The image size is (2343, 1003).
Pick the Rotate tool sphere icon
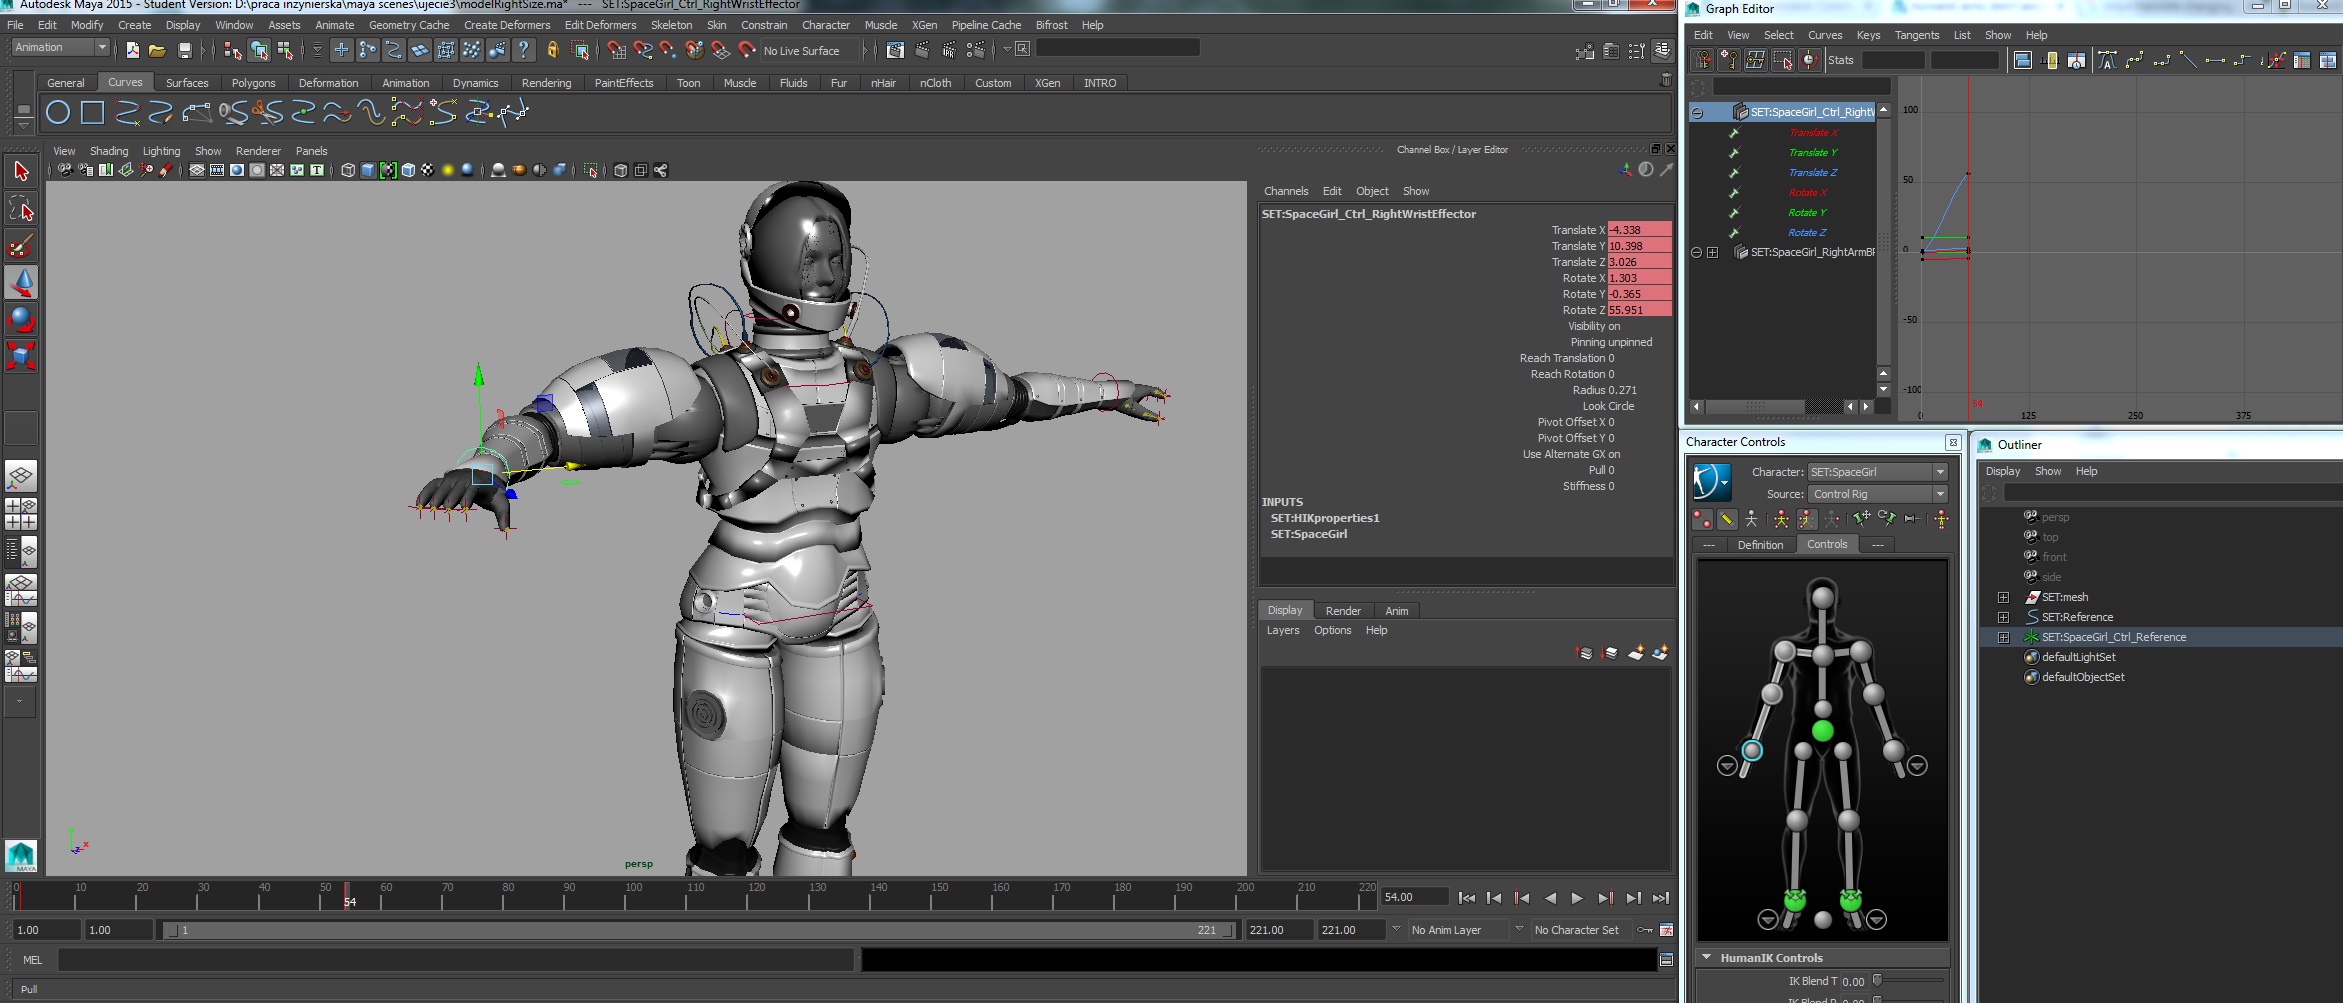pos(21,320)
